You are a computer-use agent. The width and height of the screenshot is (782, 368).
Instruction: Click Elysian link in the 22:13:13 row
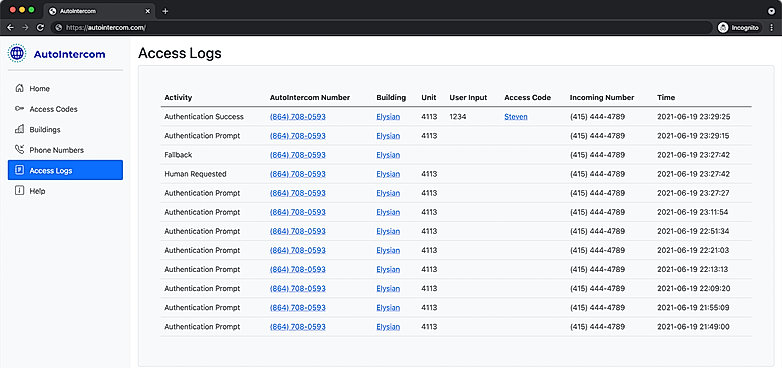388,269
